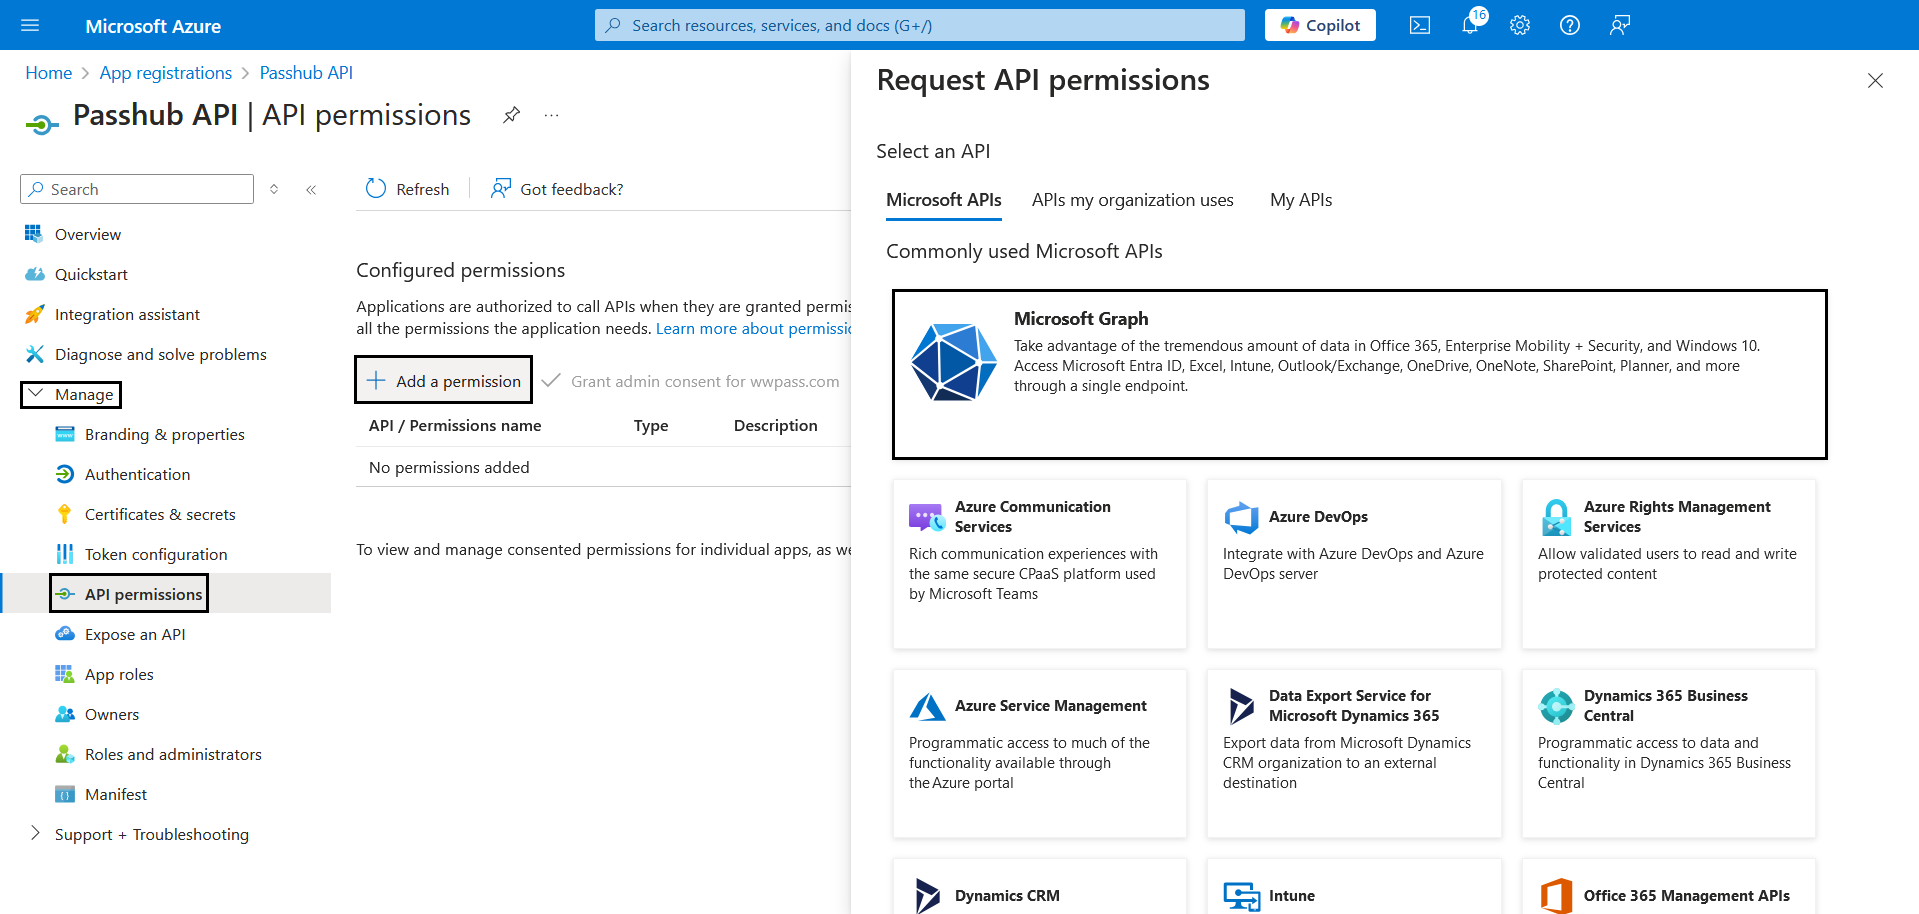This screenshot has width=1919, height=914.
Task: Click the Azure Service Management triangle icon
Action: [x=927, y=706]
